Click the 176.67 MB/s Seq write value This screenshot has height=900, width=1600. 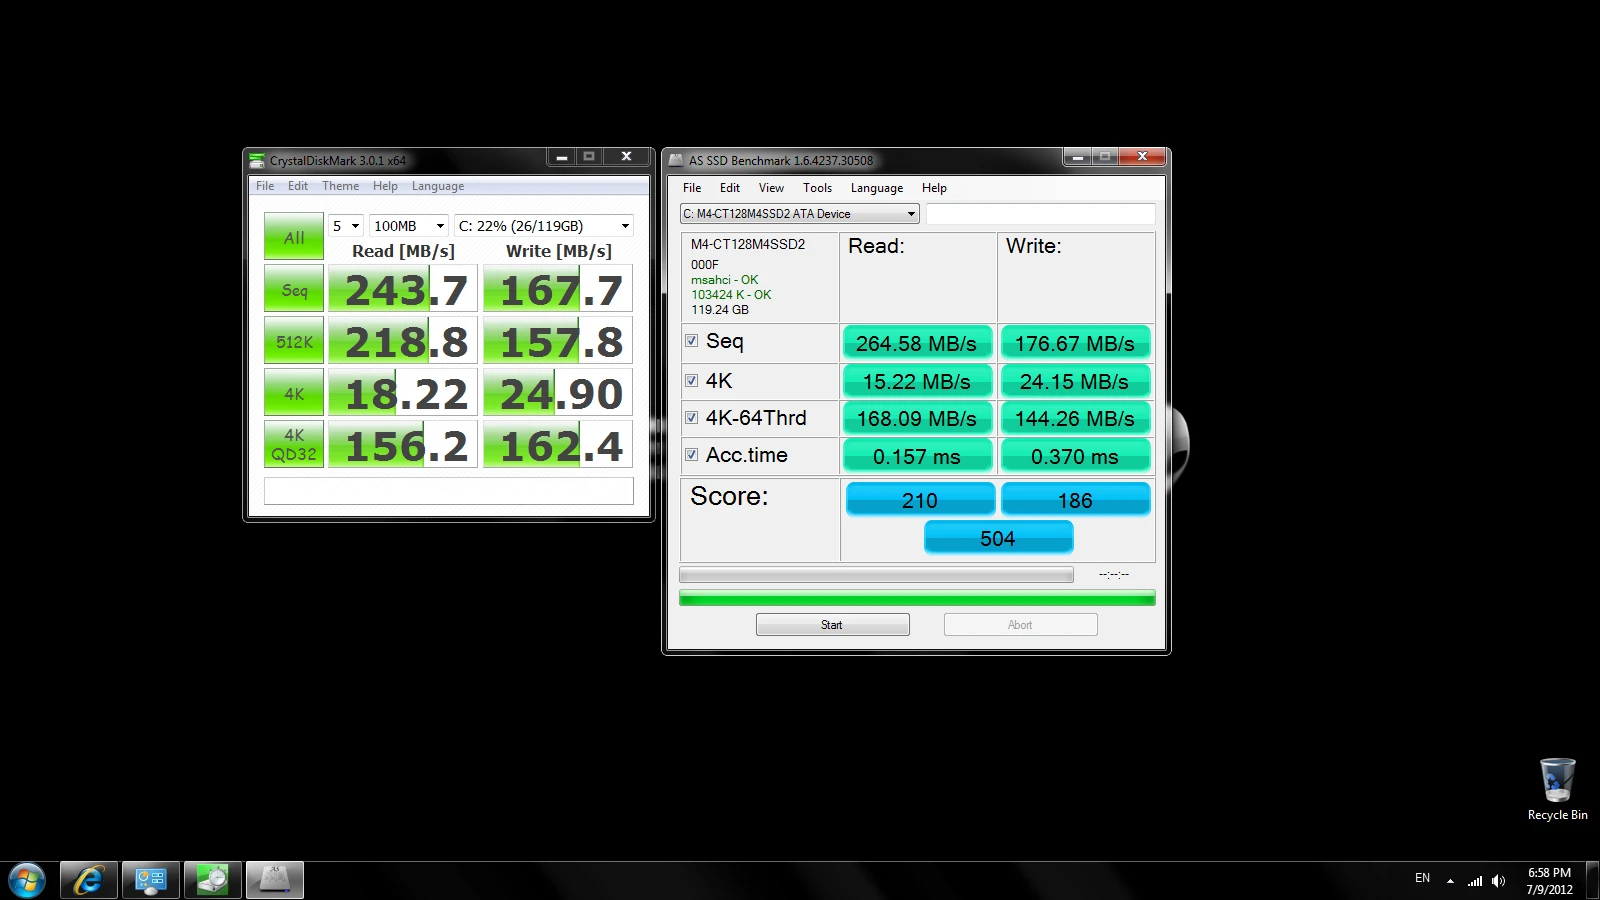(1075, 343)
